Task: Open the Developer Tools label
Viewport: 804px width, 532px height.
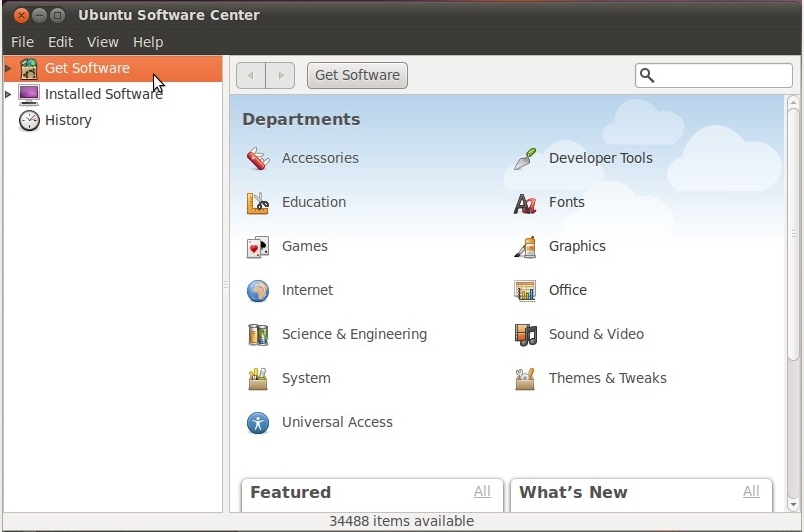Action: point(600,158)
